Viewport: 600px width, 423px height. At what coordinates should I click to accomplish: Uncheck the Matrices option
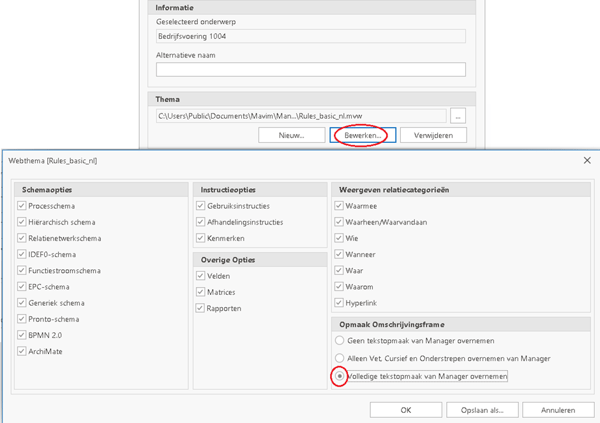click(201, 292)
